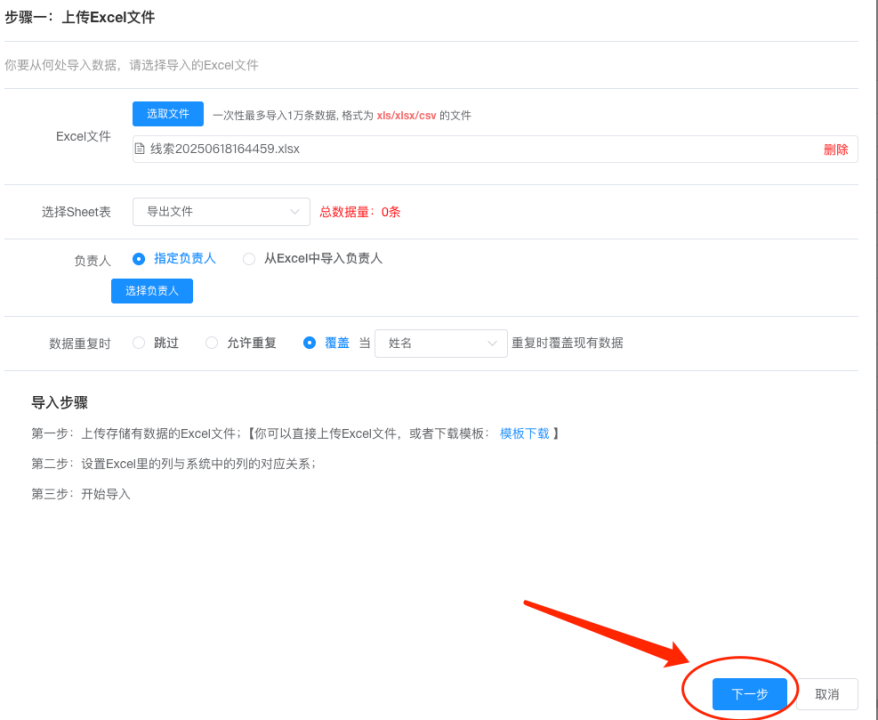Click the document icon beside the xlsx file

point(140,149)
